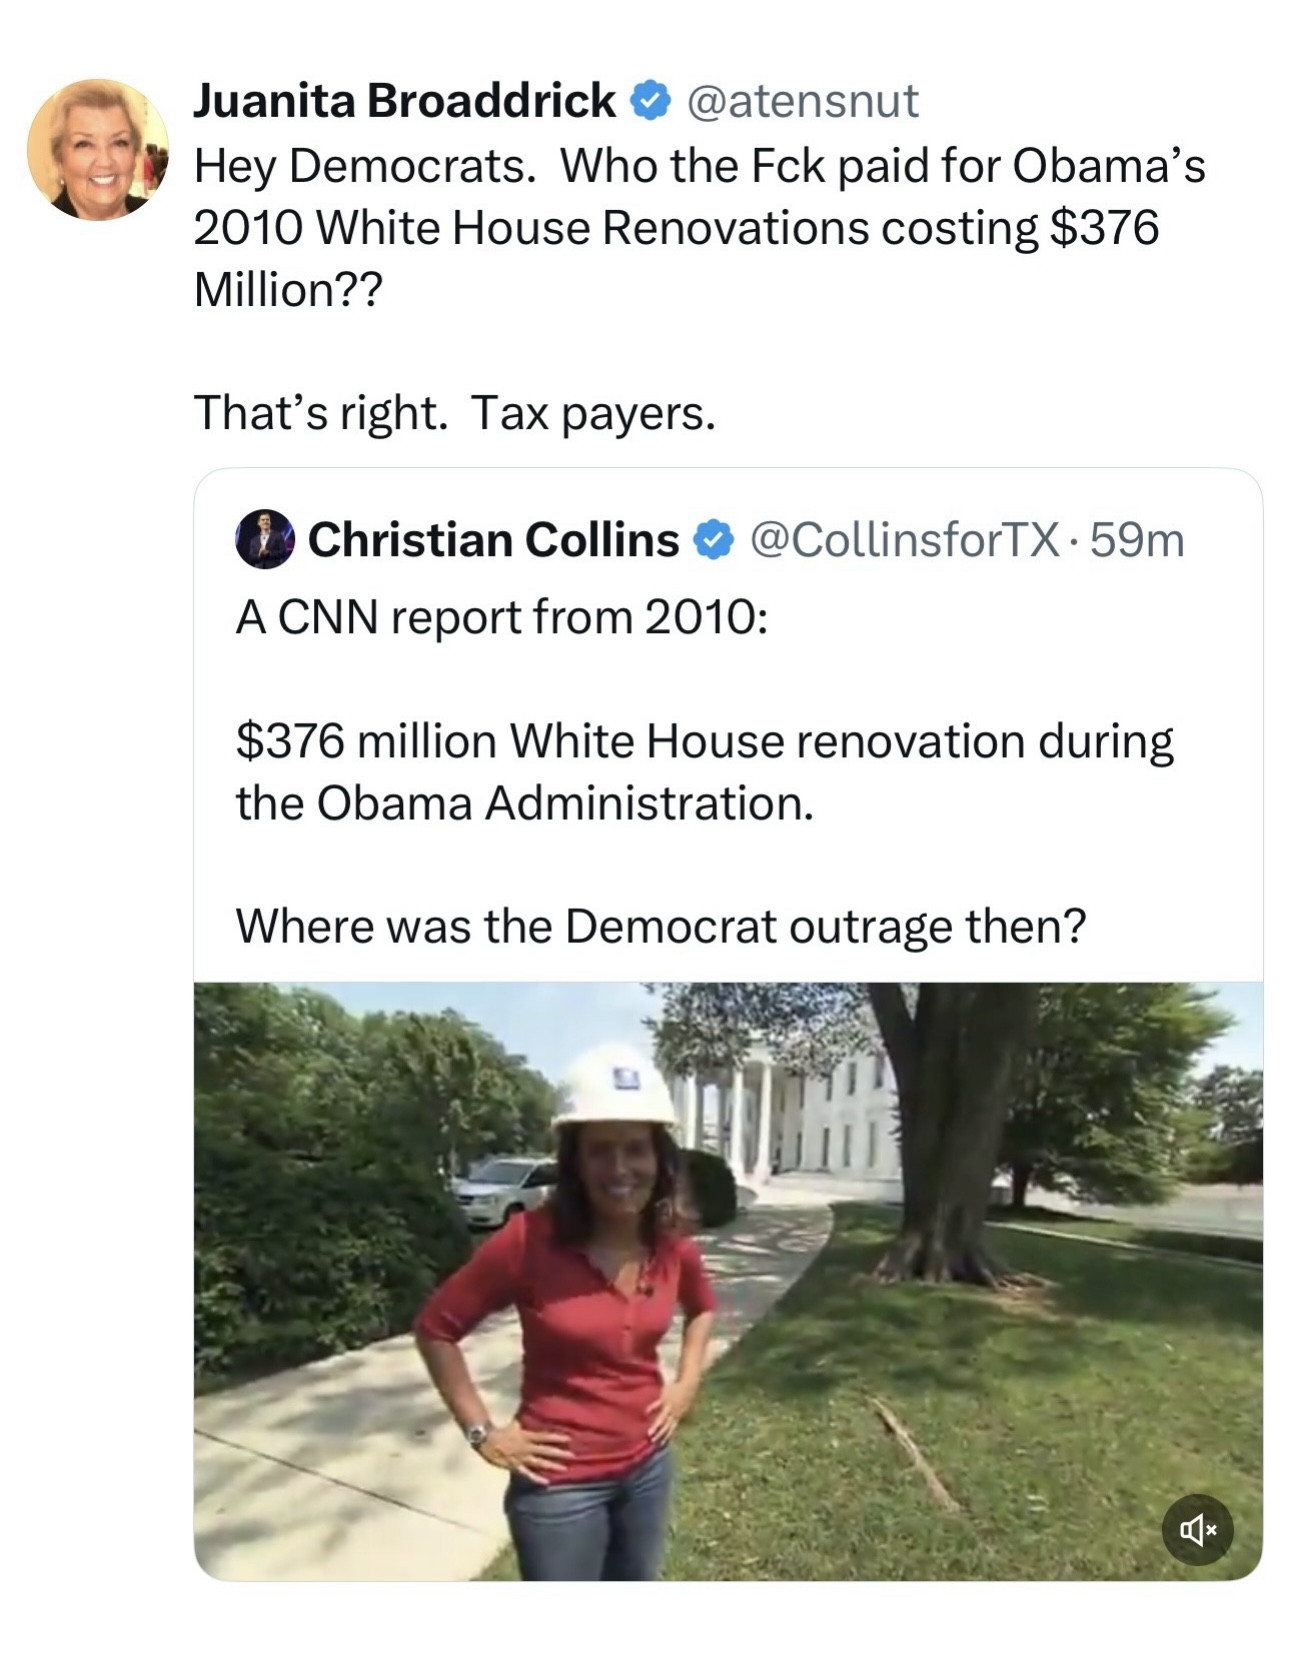This screenshot has width=1290, height=1669.
Task: Click the white hard hat in video
Action: (x=615, y=1090)
